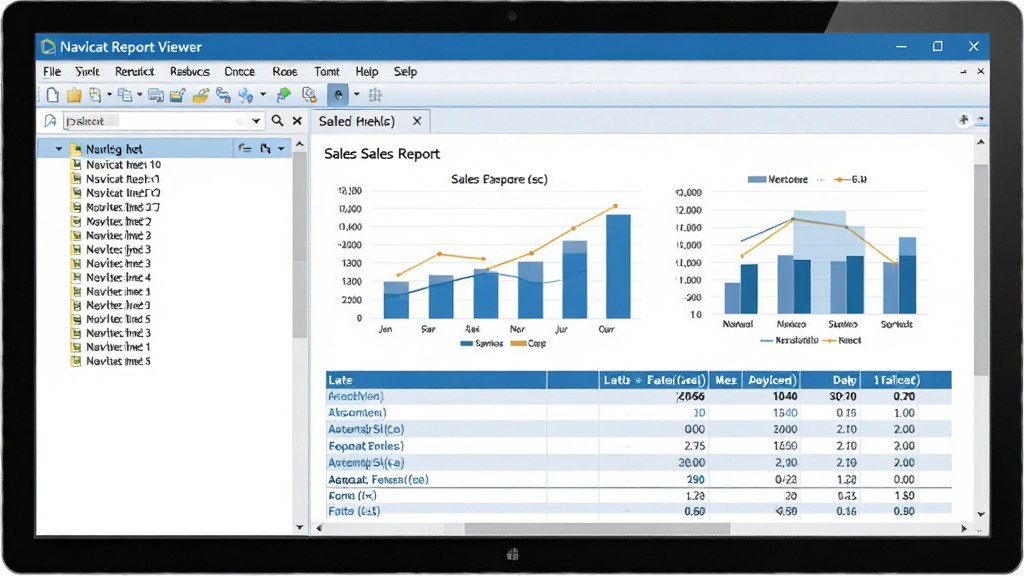Run search with the magnifier icon
The image size is (1024, 576).
click(278, 121)
